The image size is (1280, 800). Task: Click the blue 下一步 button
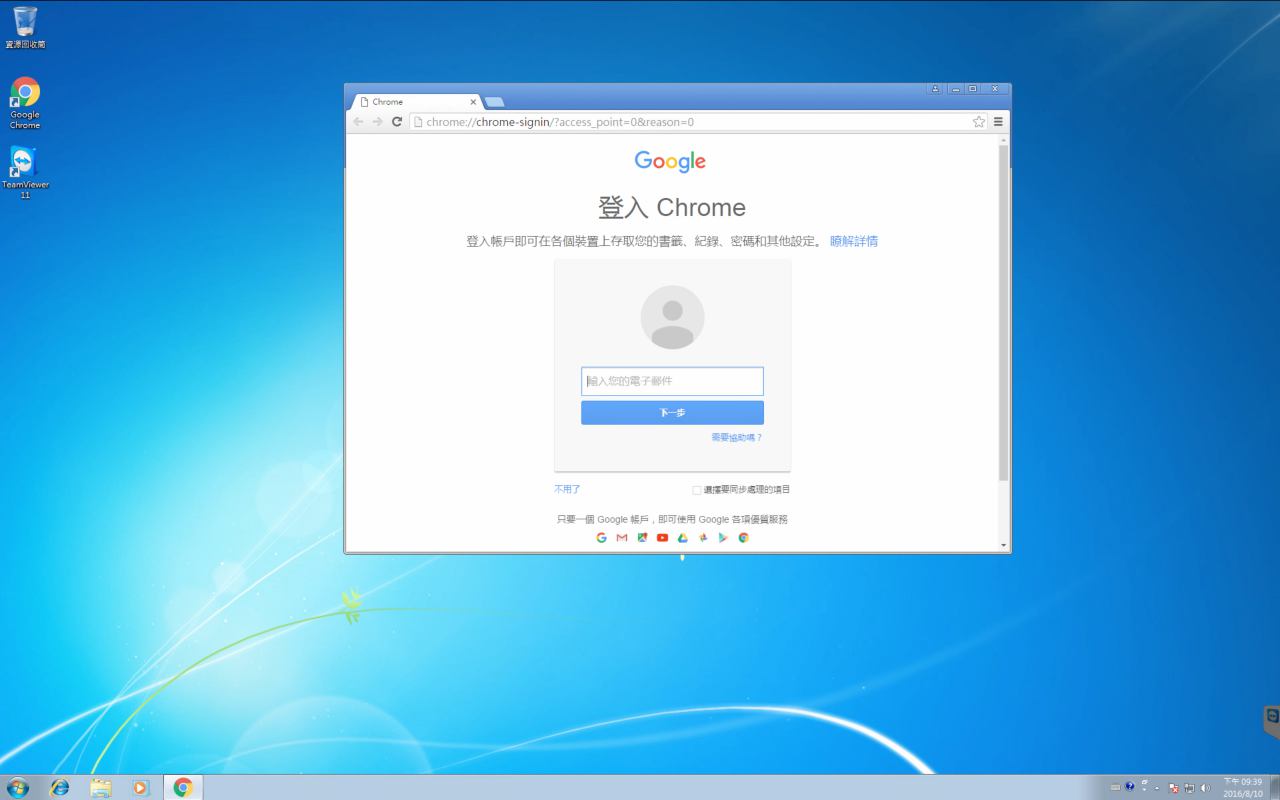coord(672,413)
